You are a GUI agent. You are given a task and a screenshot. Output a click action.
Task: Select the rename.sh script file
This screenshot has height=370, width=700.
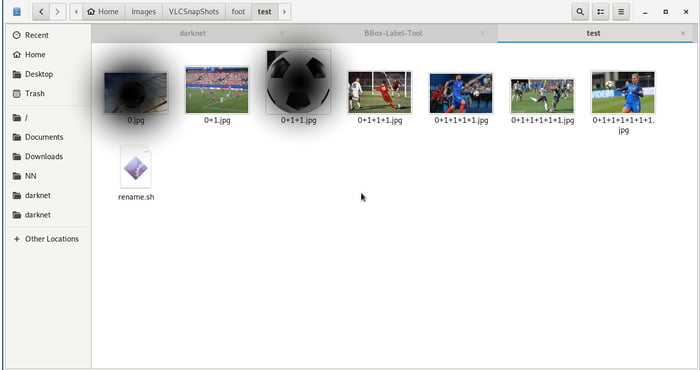click(136, 173)
